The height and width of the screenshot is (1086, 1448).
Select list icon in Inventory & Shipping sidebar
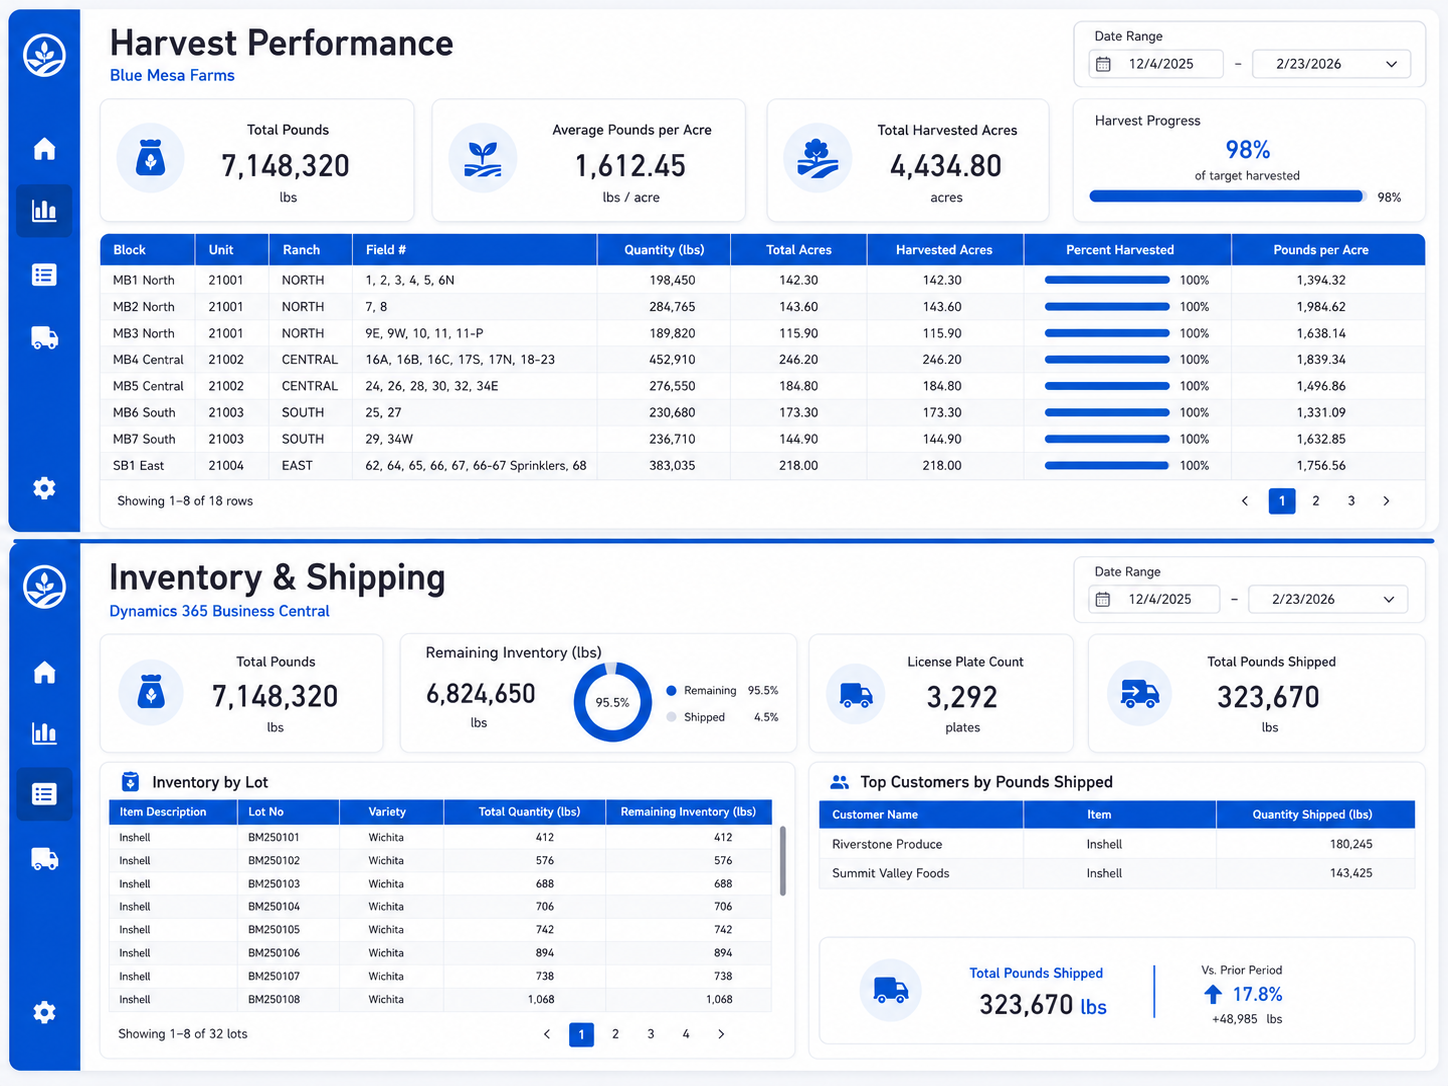coord(44,794)
